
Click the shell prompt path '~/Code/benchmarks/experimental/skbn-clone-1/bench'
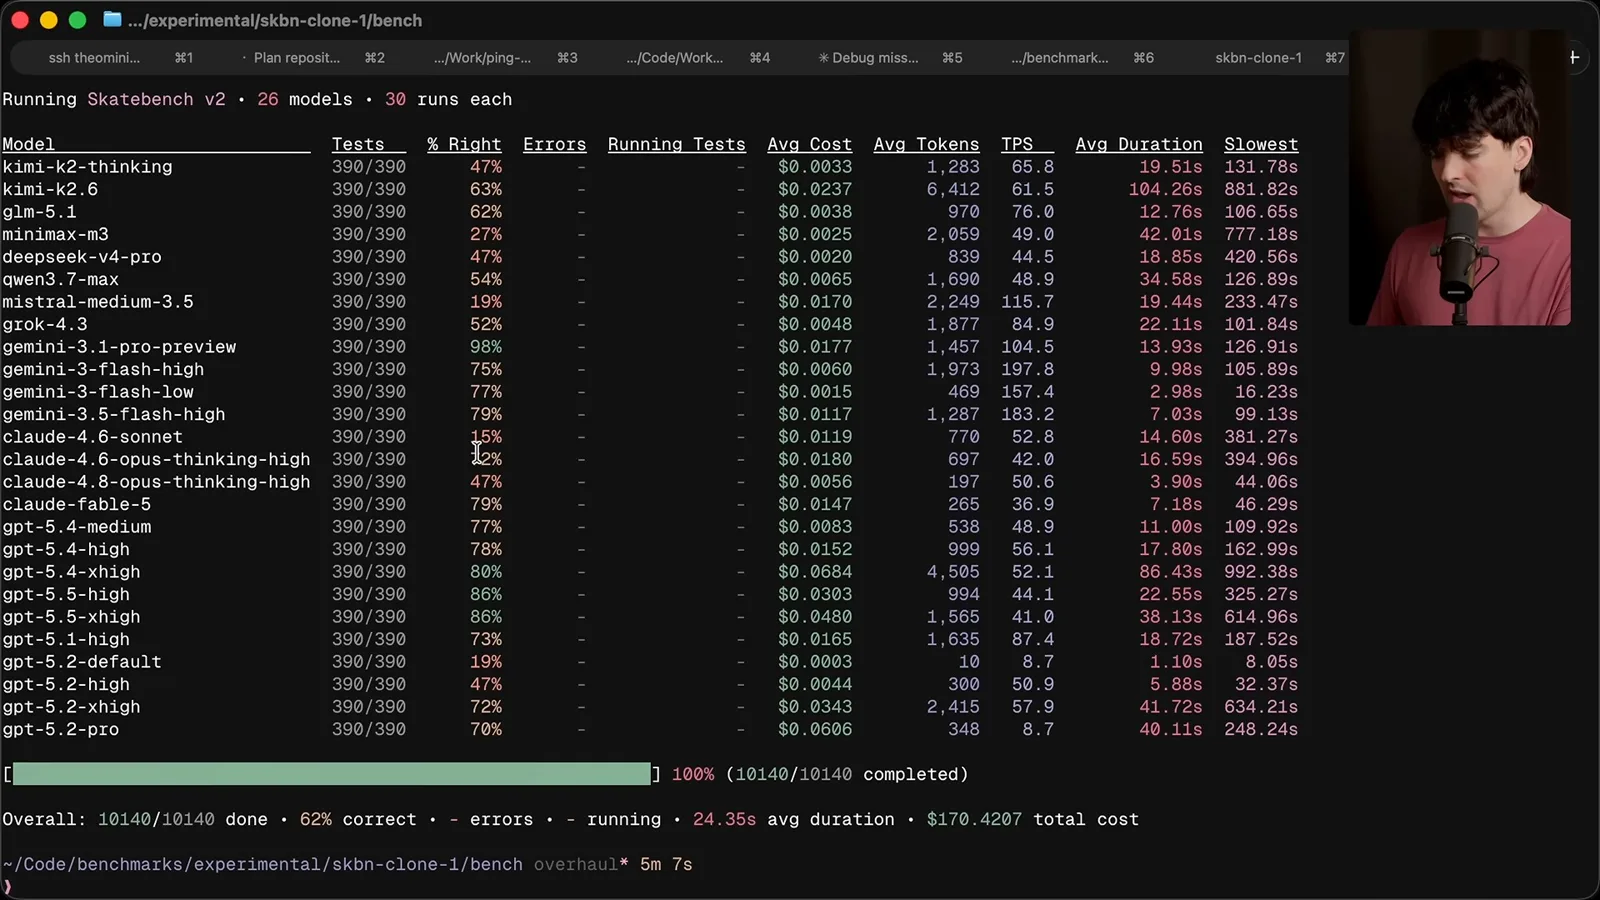(x=262, y=864)
